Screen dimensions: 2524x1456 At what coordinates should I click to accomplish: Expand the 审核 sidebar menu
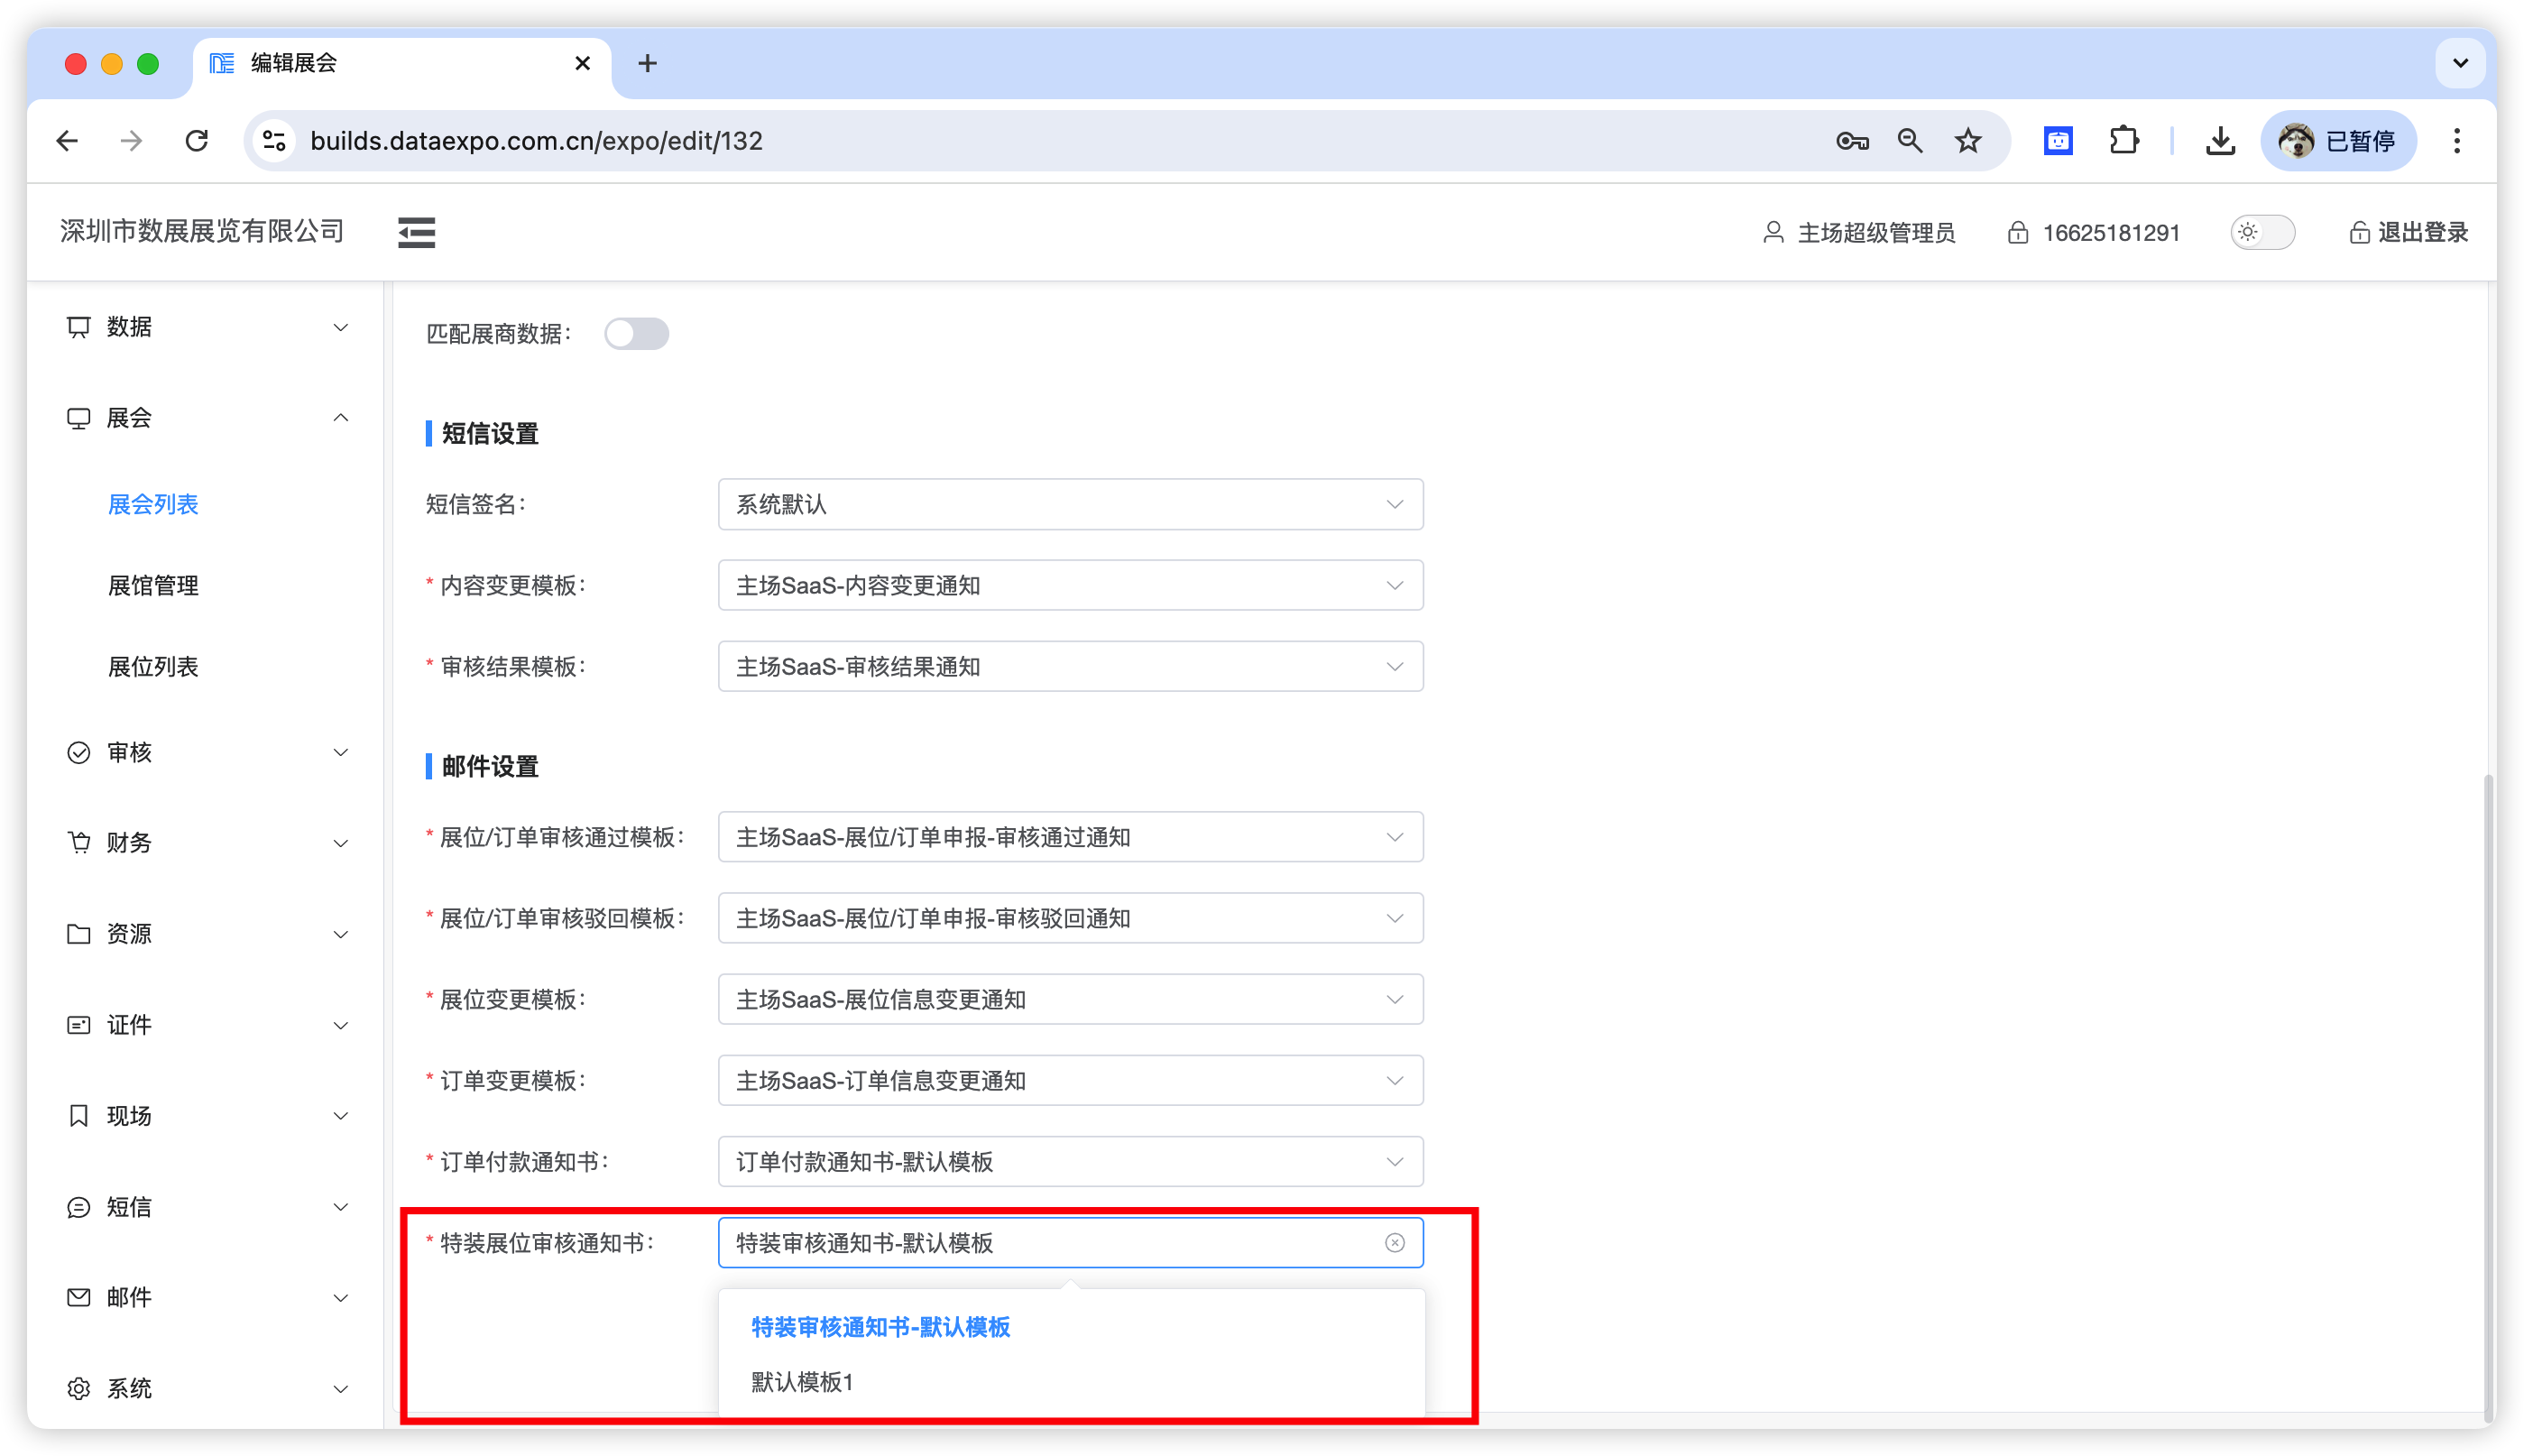pyautogui.click(x=206, y=752)
